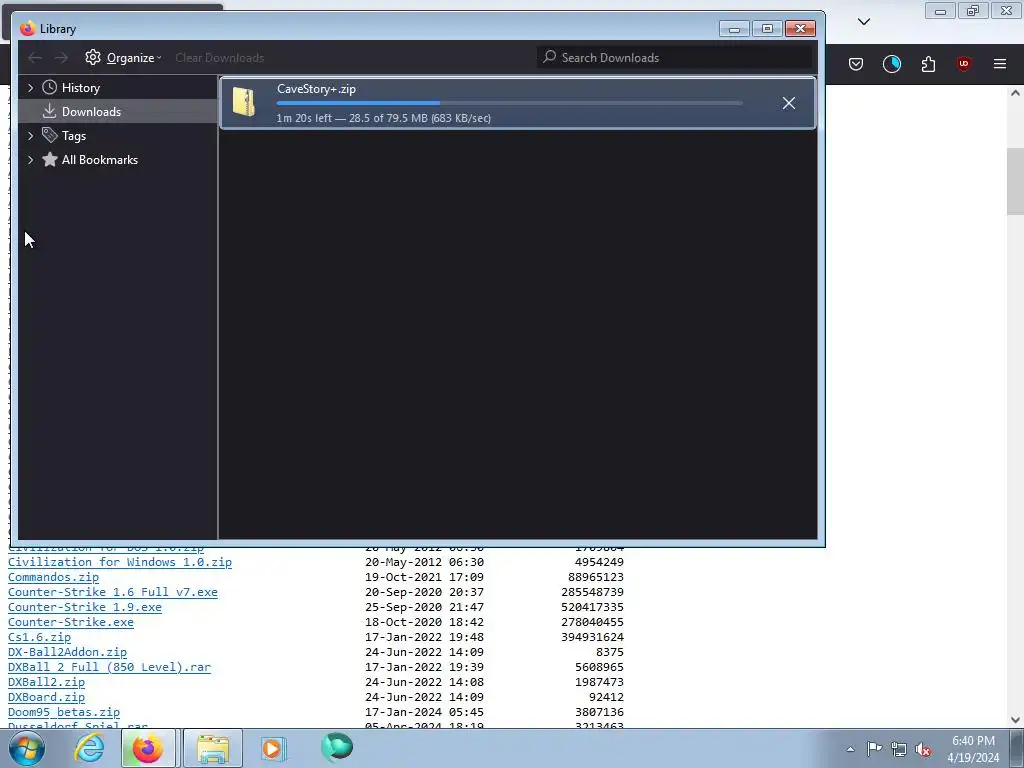This screenshot has height=768, width=1024.
Task: Open the DXBoard.zip link
Action: [46, 697]
